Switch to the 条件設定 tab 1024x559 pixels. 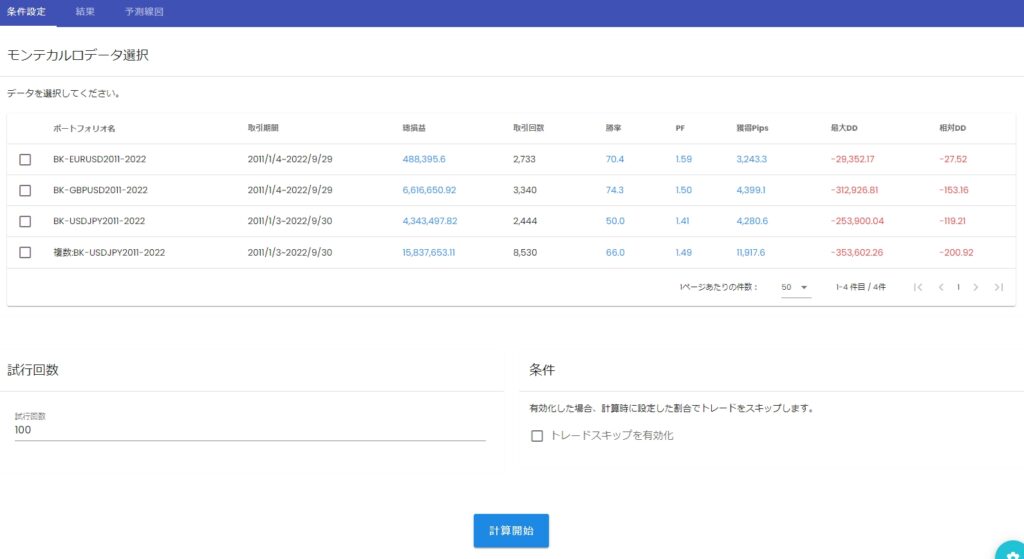26,12
